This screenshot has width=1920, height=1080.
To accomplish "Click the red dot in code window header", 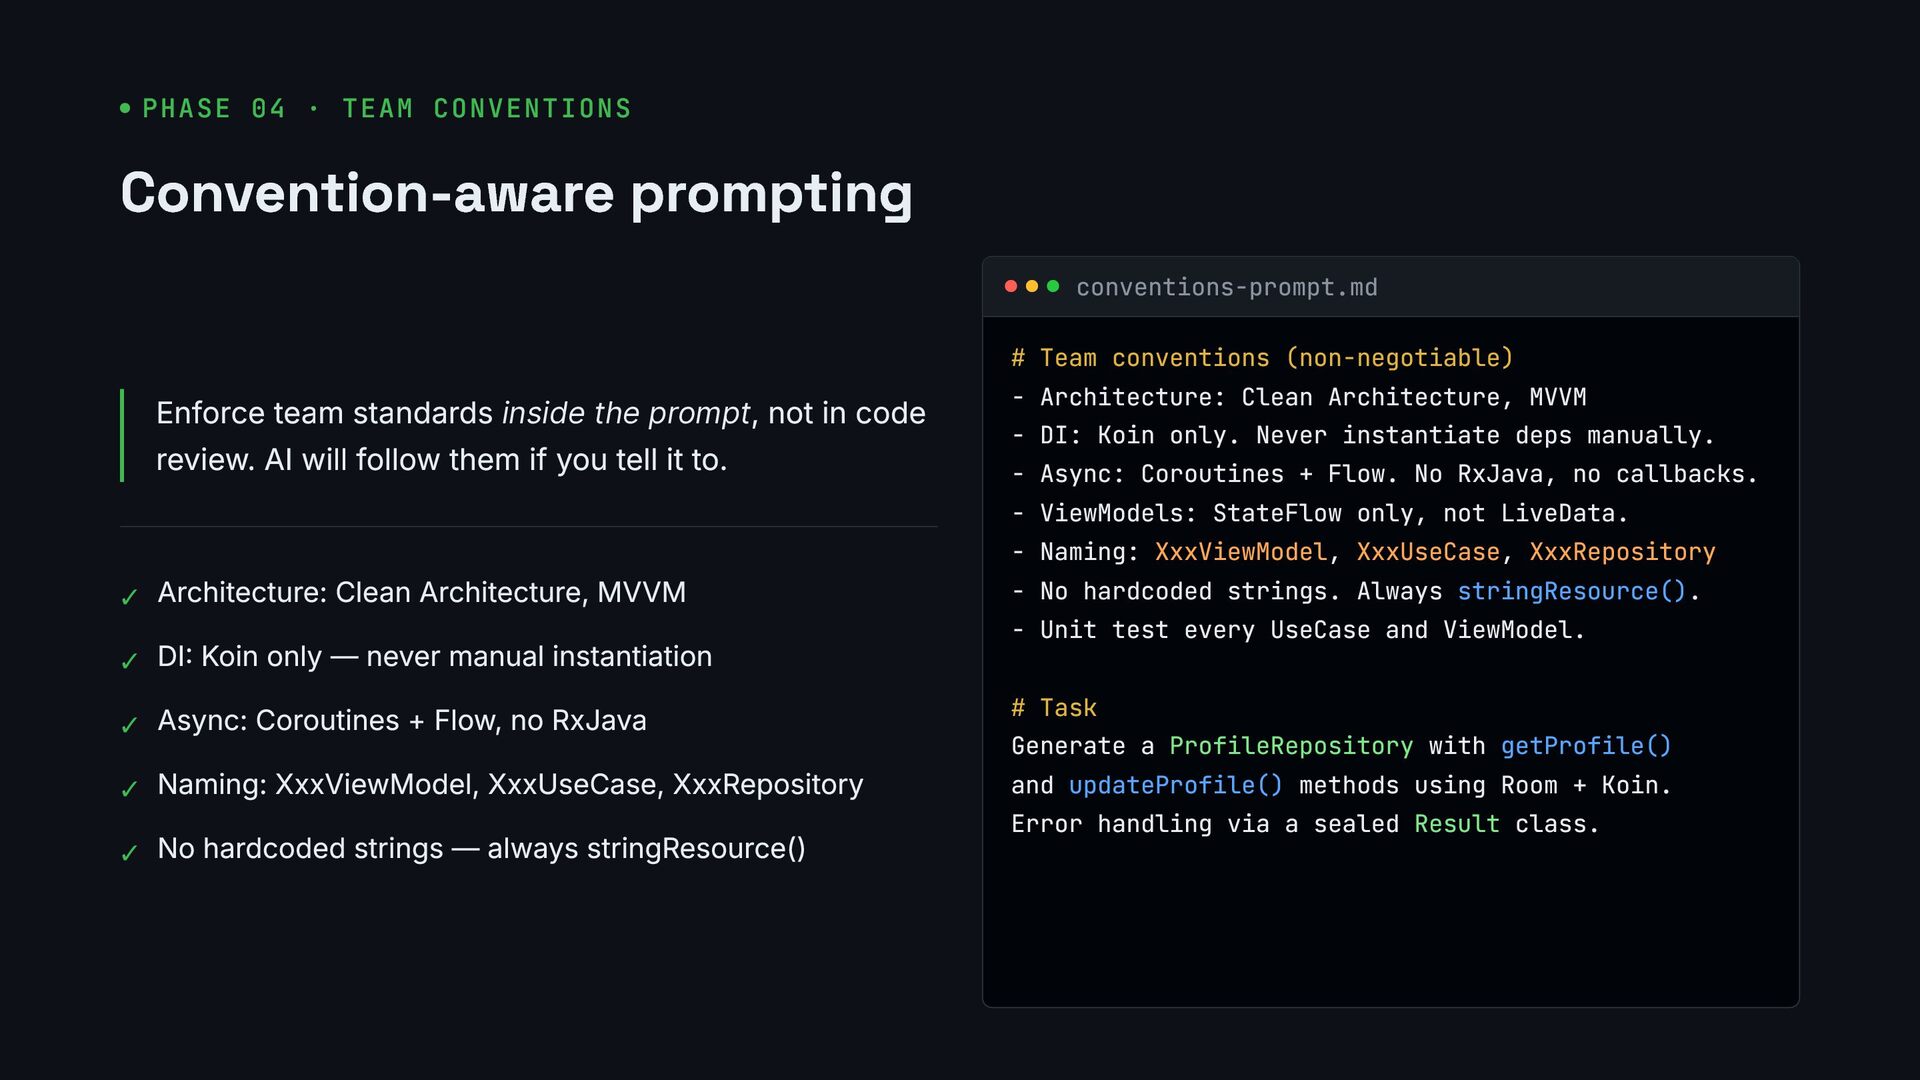I will tap(1011, 287).
